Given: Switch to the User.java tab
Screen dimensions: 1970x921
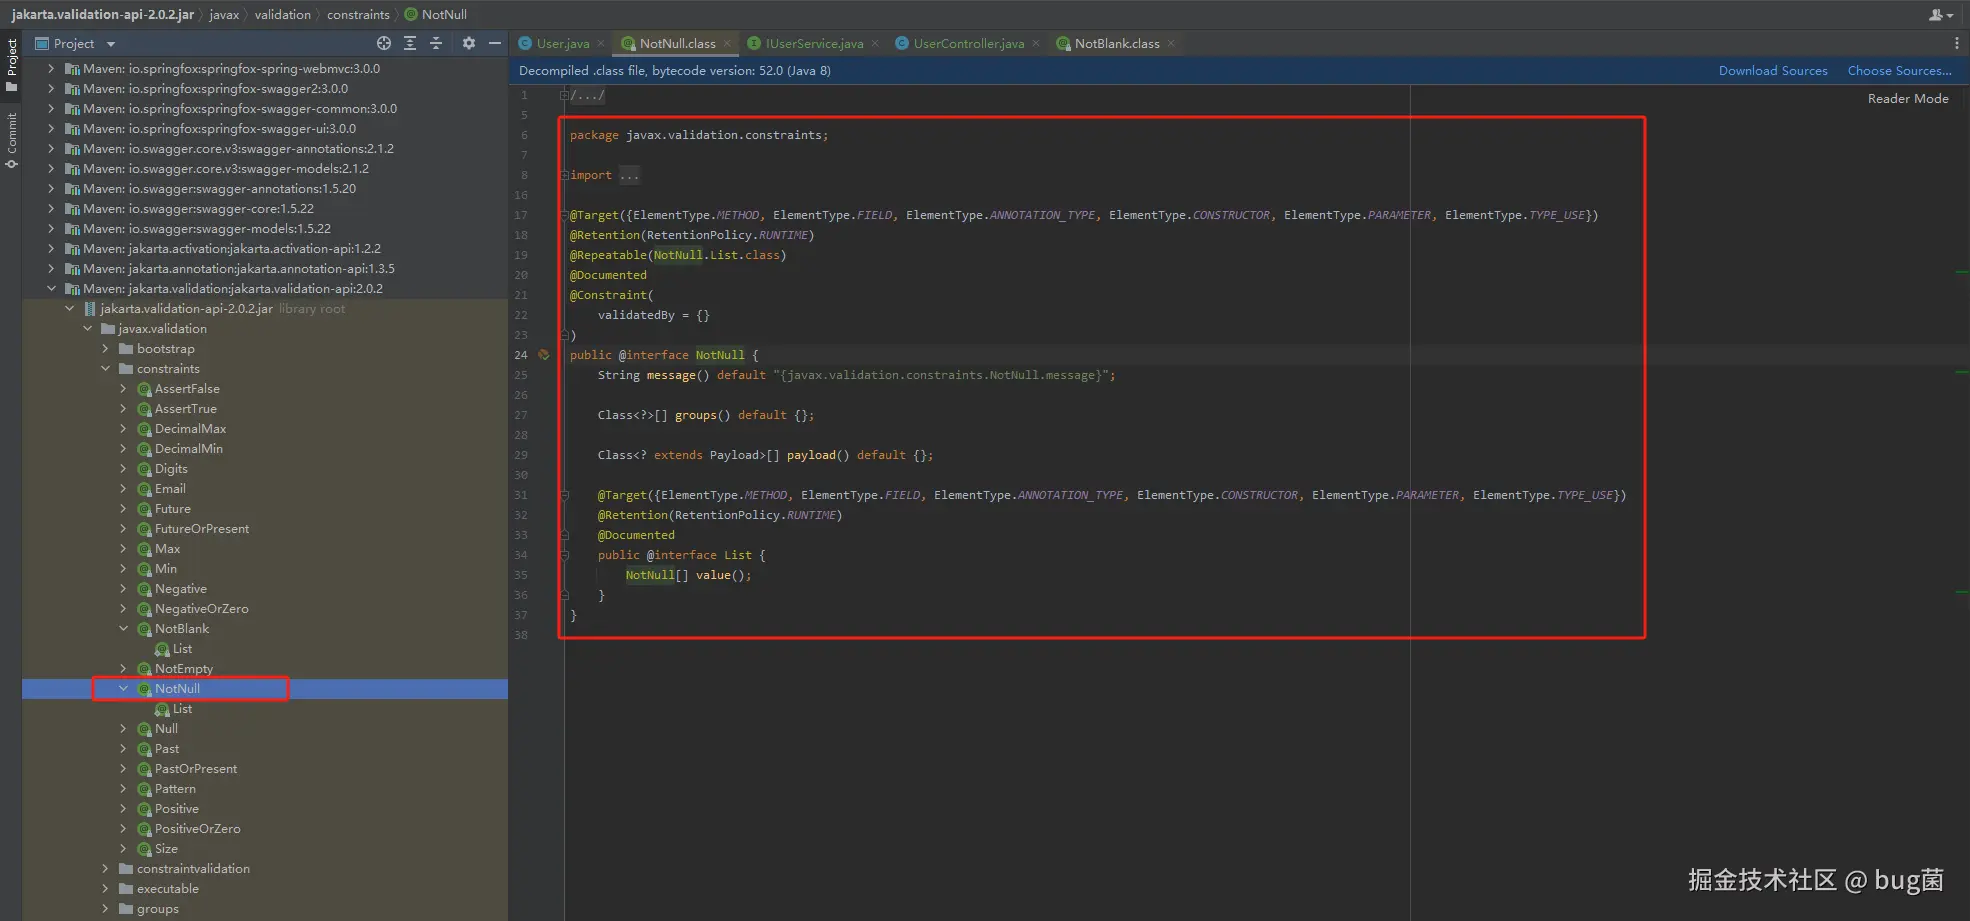Looking at the screenshot, I should (562, 44).
